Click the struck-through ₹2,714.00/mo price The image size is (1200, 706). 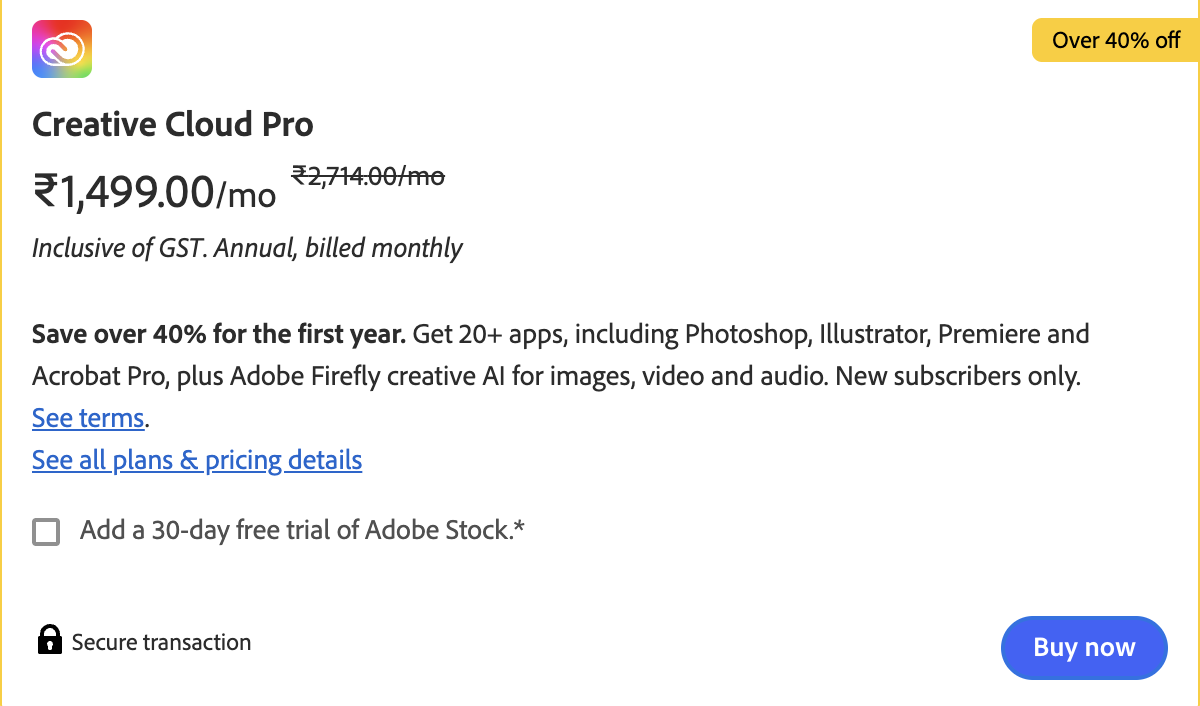click(368, 177)
